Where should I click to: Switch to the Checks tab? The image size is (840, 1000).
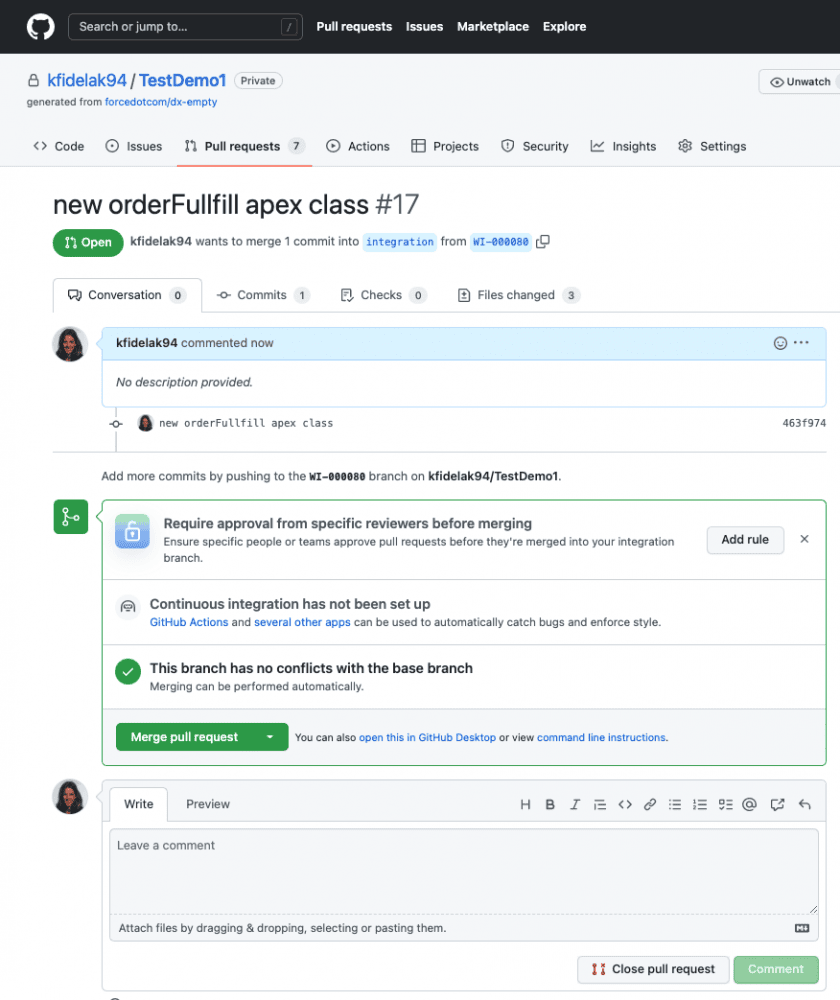pyautogui.click(x=383, y=295)
